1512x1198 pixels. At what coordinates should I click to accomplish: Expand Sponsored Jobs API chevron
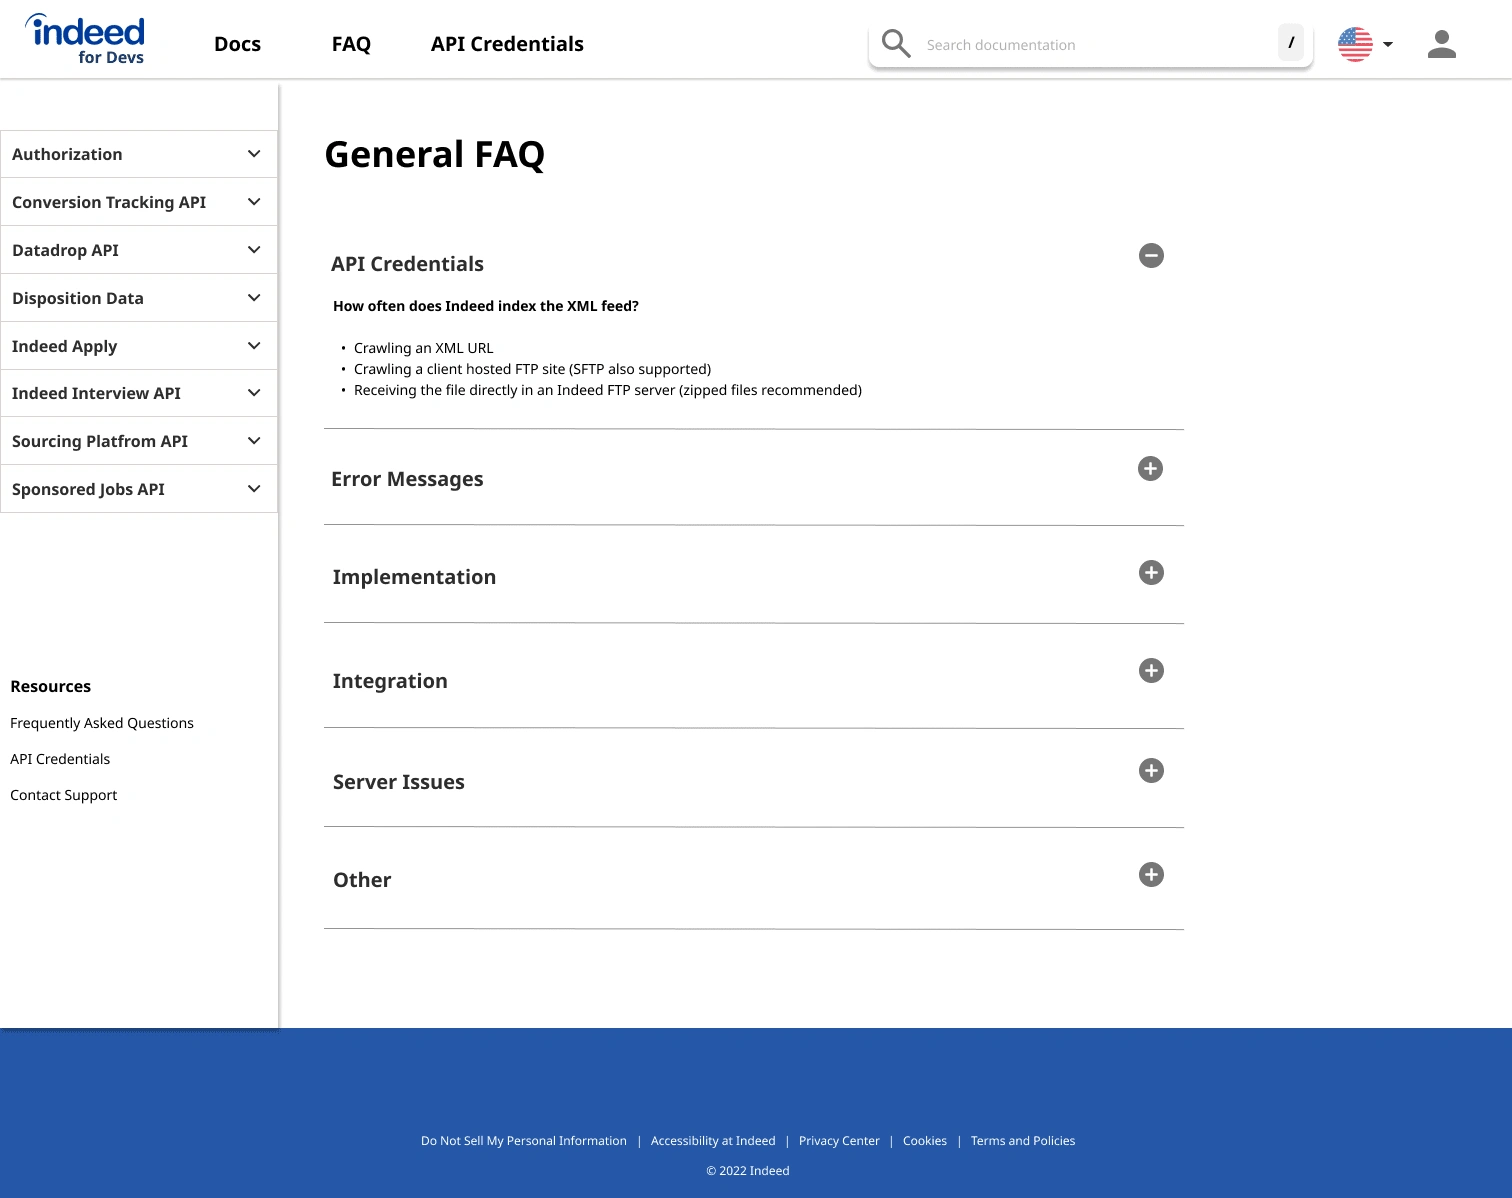(x=254, y=489)
